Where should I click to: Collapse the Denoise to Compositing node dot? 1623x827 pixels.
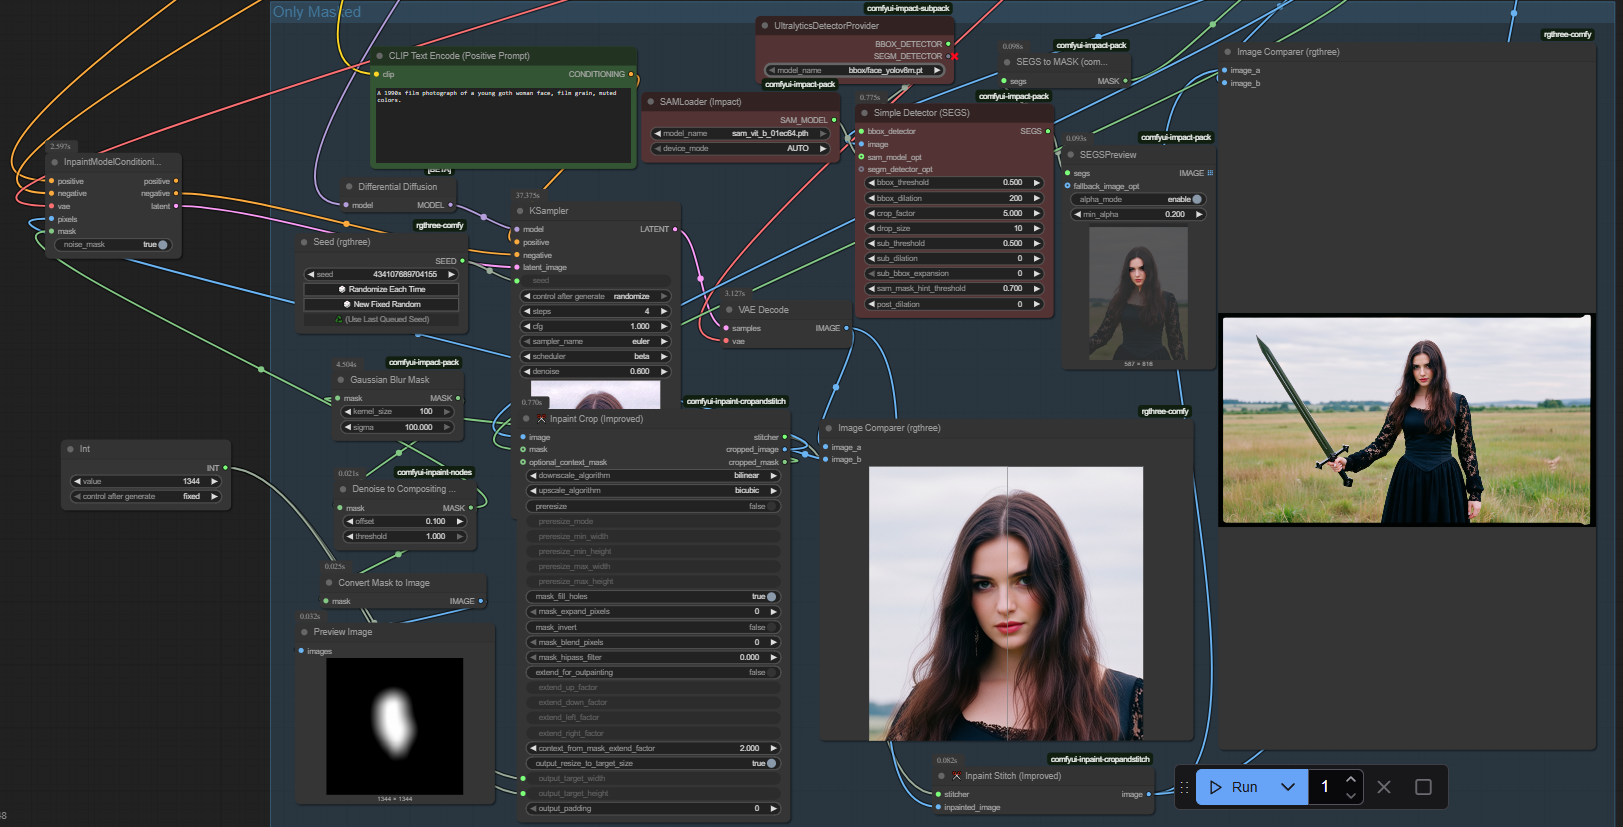(x=342, y=489)
